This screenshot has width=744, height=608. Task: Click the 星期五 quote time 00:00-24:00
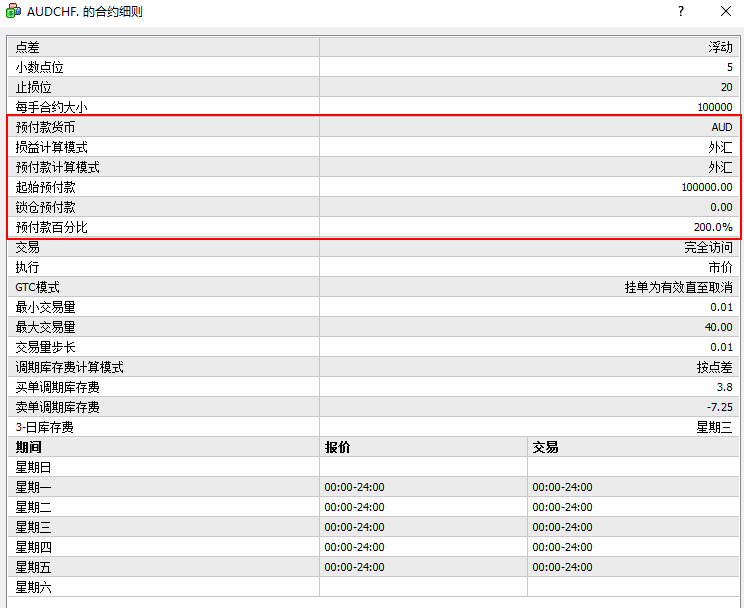coord(354,567)
